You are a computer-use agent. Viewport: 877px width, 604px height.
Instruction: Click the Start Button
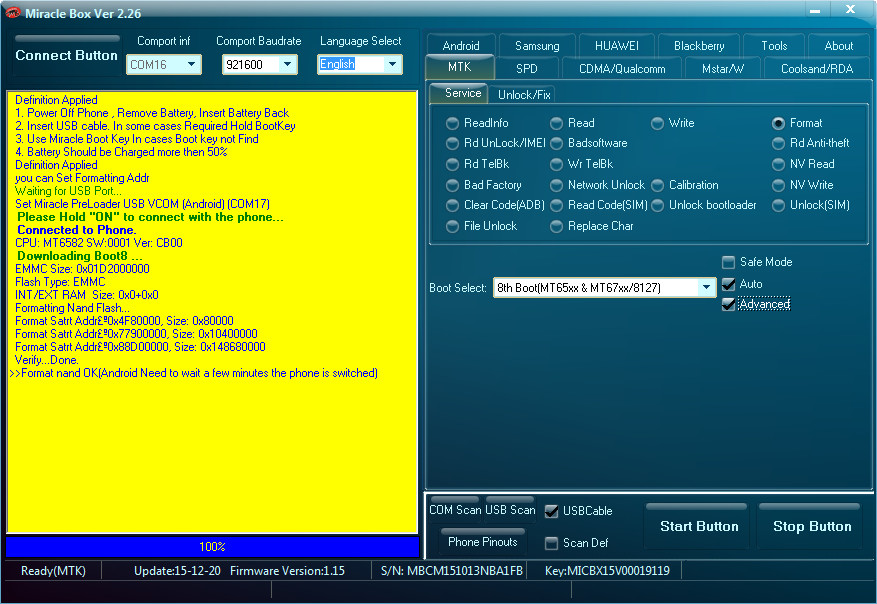click(699, 526)
